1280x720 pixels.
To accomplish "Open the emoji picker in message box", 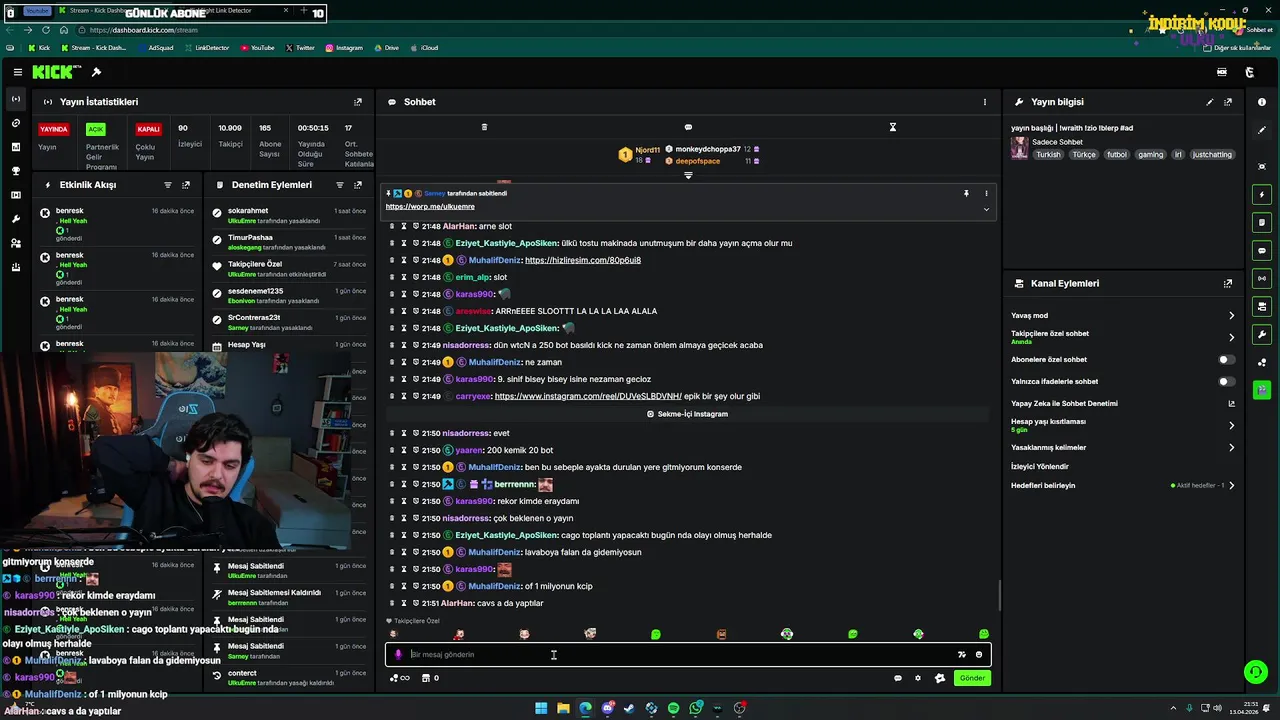I will (x=979, y=655).
